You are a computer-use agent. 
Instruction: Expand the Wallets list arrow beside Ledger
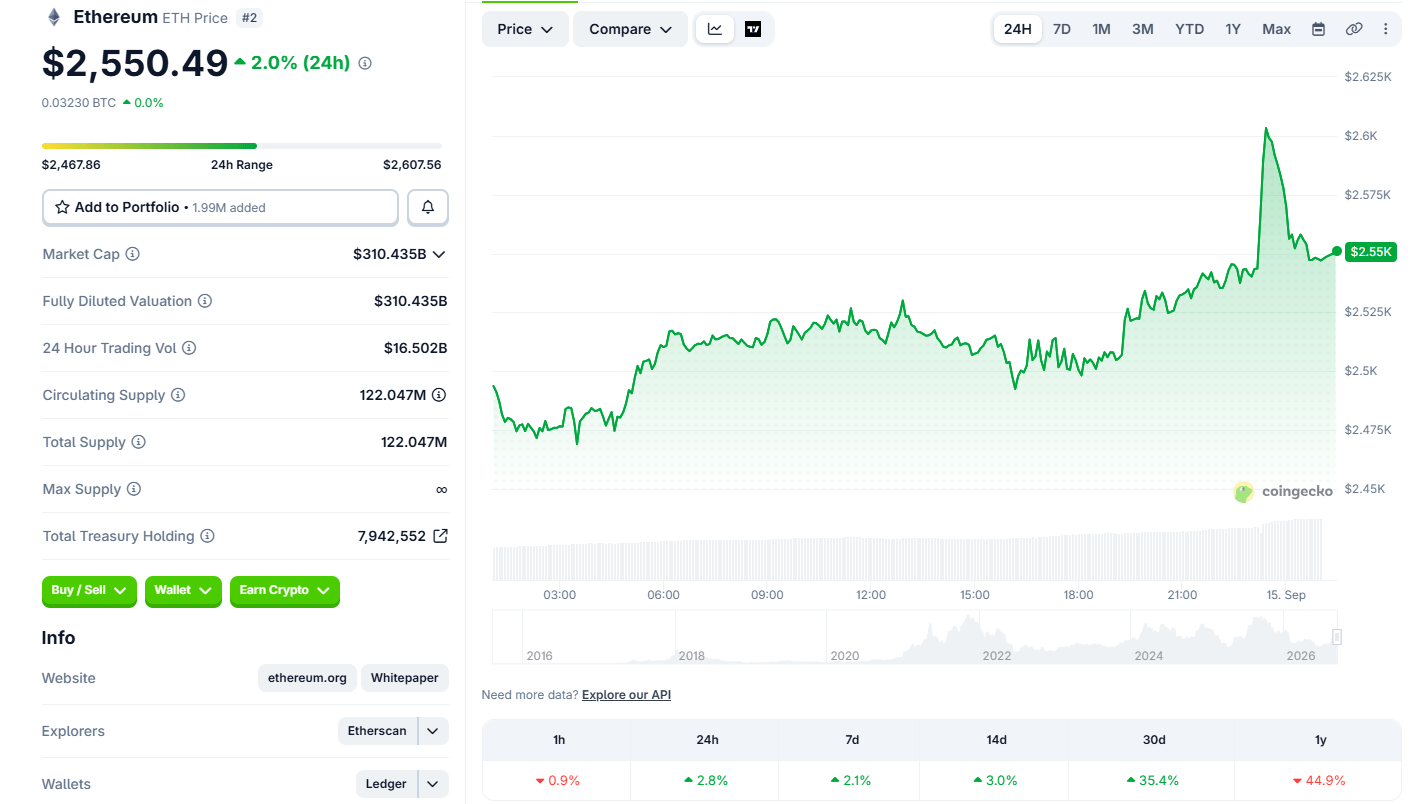(433, 784)
